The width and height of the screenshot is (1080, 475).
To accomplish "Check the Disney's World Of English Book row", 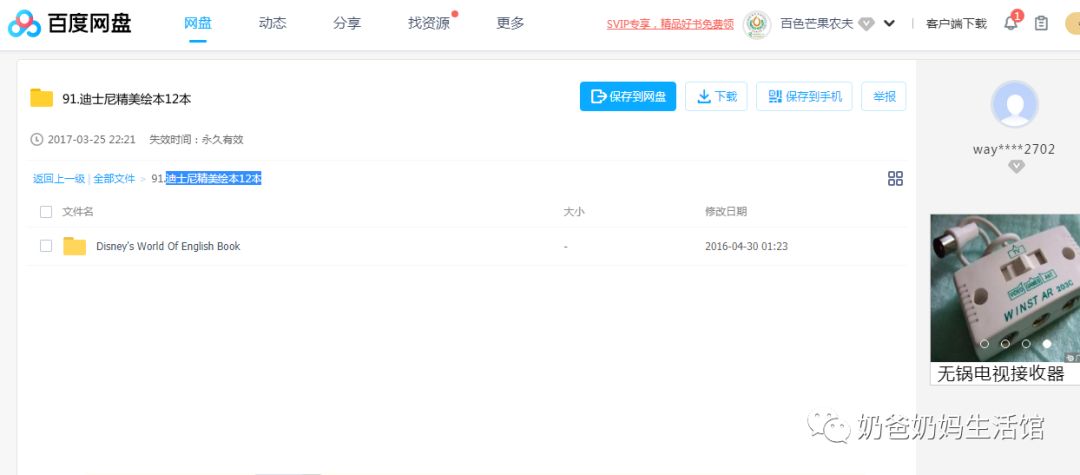I will click(x=46, y=246).
